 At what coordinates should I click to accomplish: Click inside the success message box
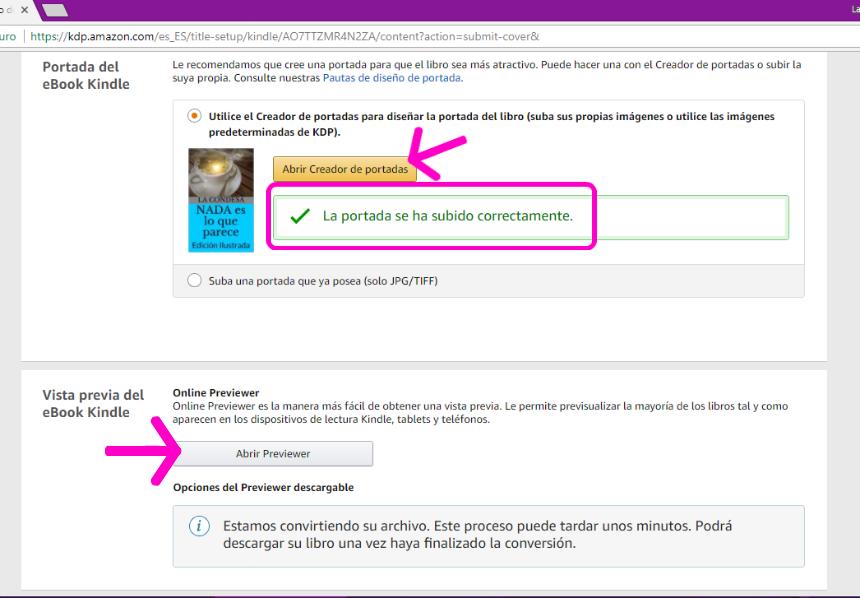click(x=433, y=213)
